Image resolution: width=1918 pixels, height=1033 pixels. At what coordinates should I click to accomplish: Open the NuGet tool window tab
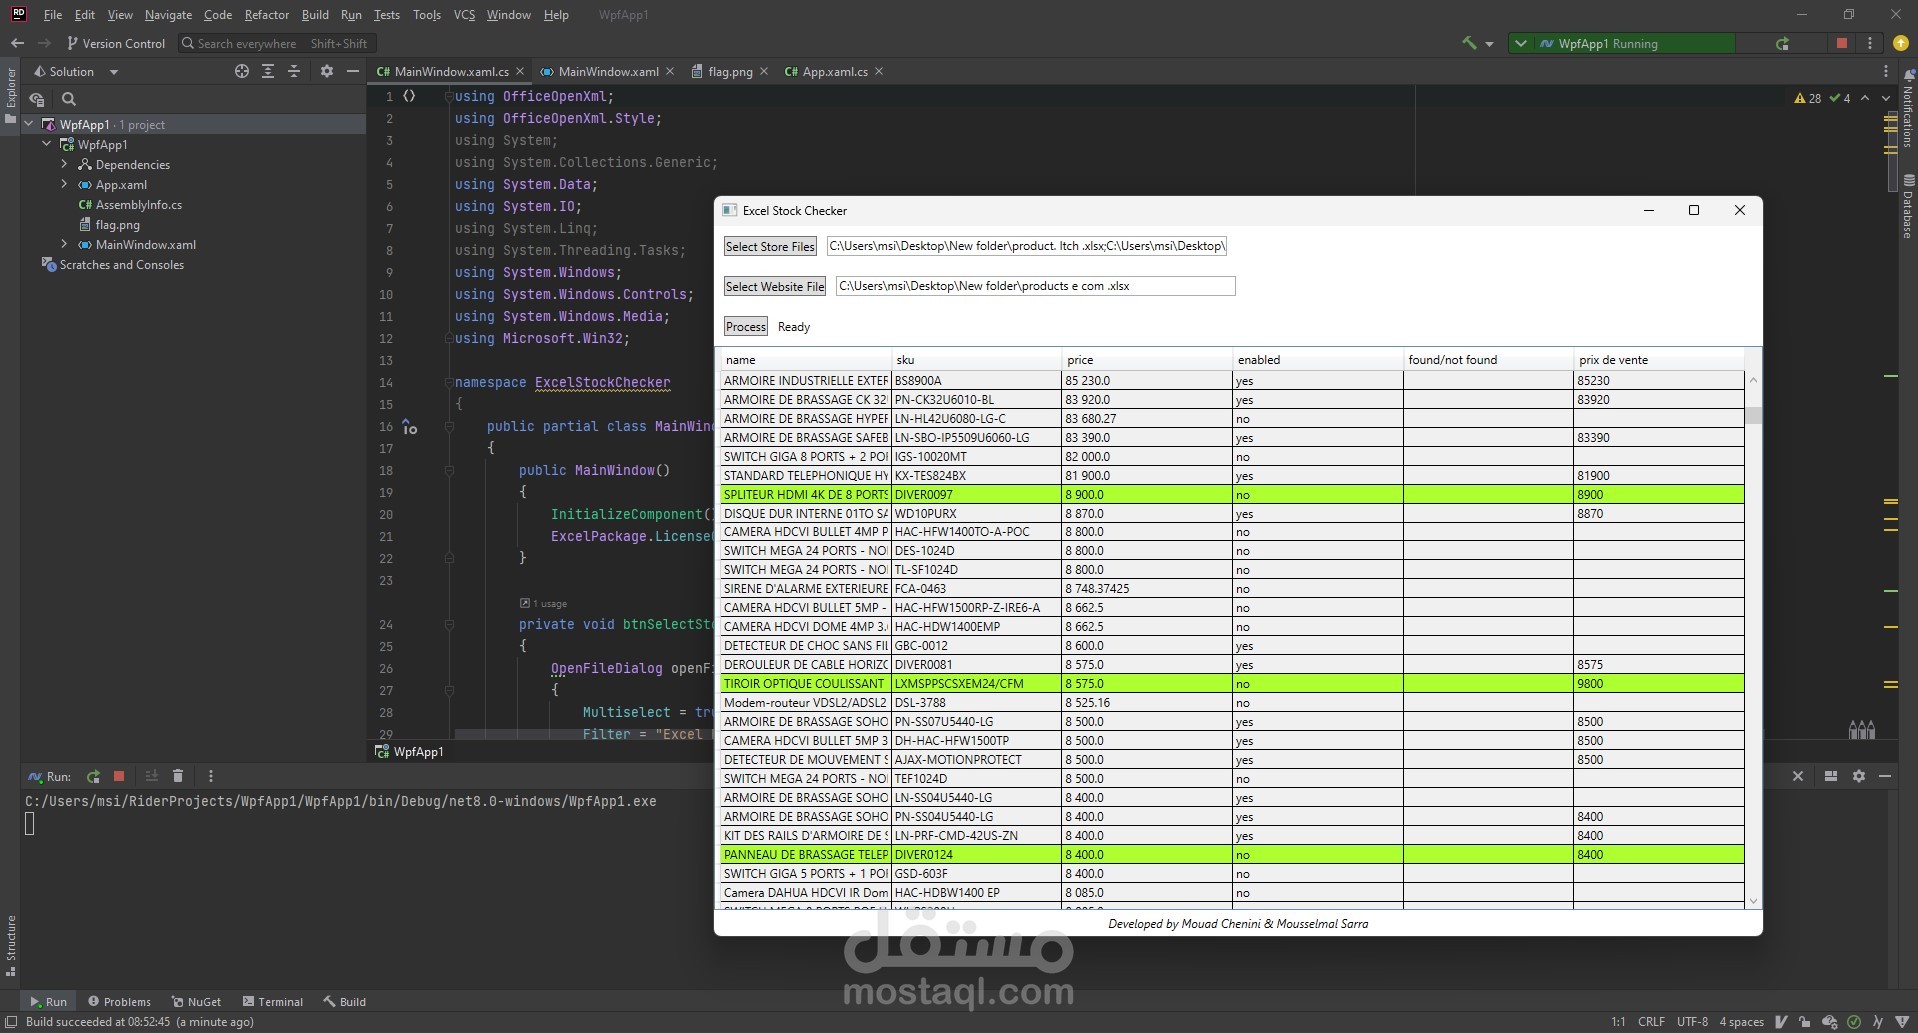coord(196,1001)
